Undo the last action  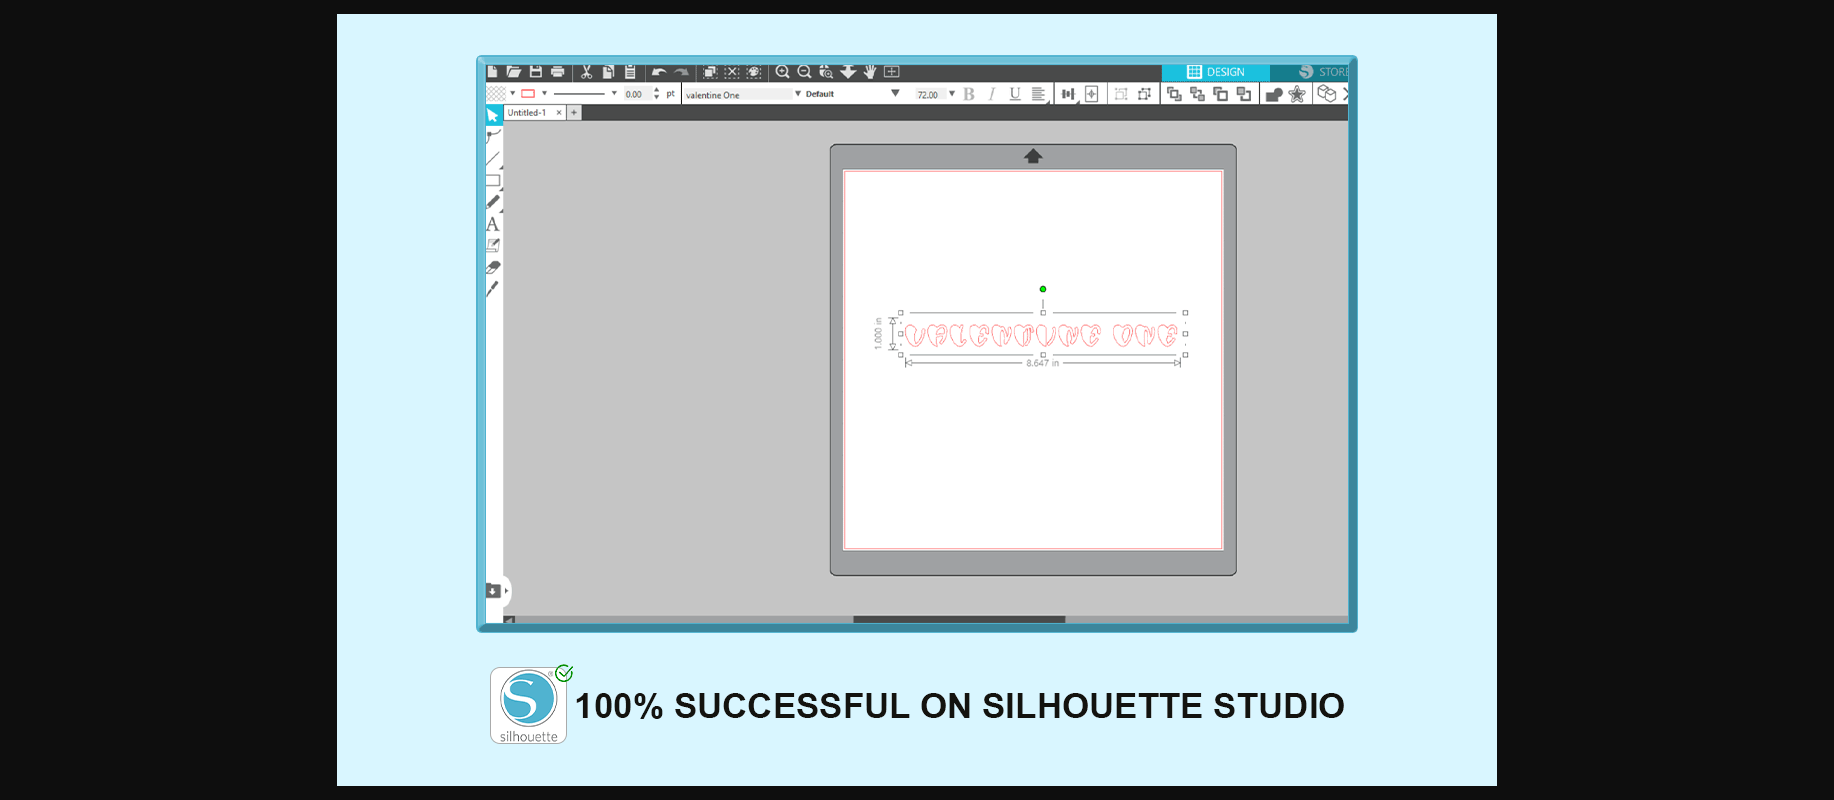point(659,72)
